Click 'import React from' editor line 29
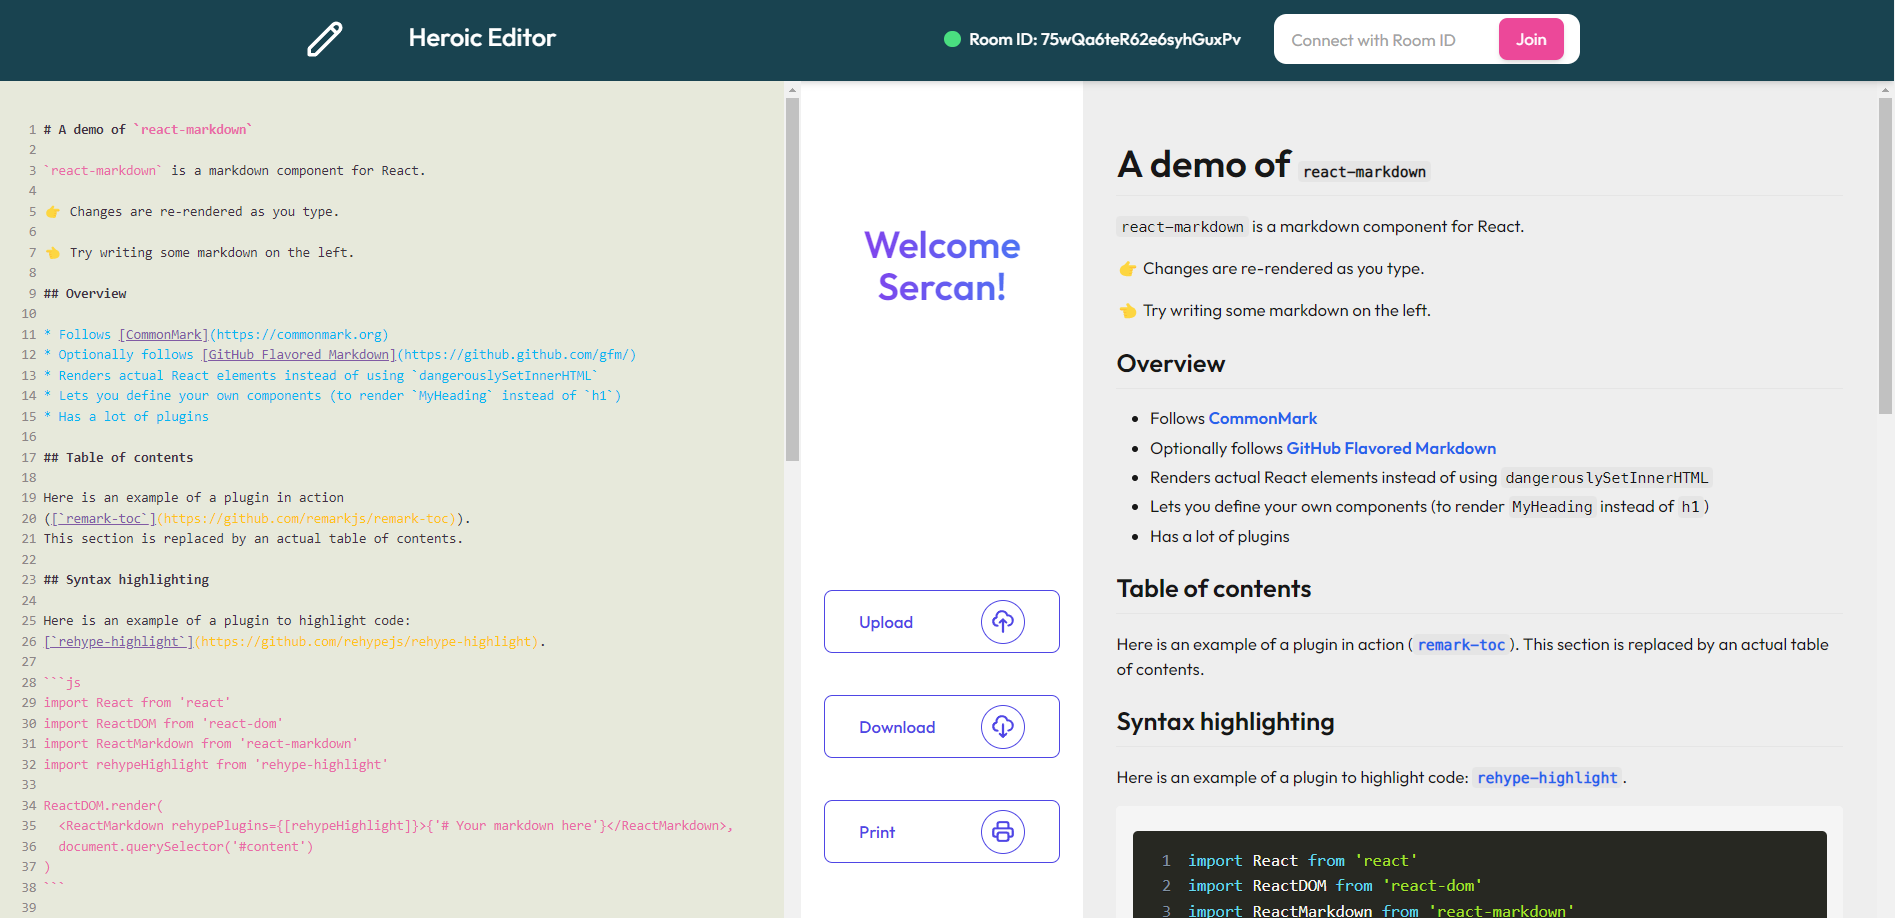The image size is (1895, 918). (137, 703)
